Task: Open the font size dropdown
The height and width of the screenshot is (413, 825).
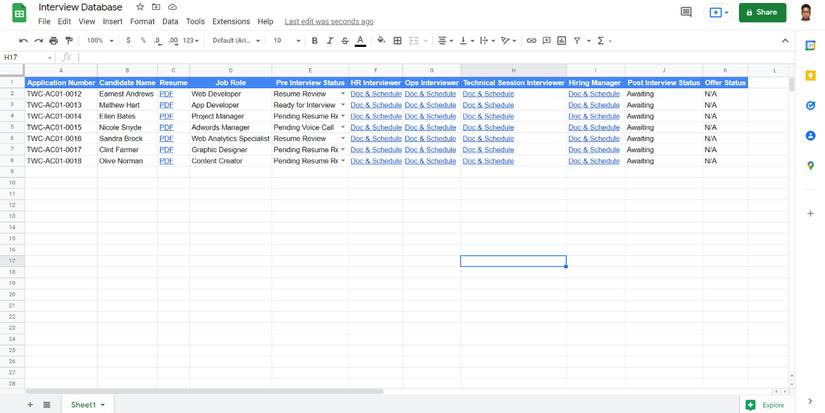Action: [287, 41]
